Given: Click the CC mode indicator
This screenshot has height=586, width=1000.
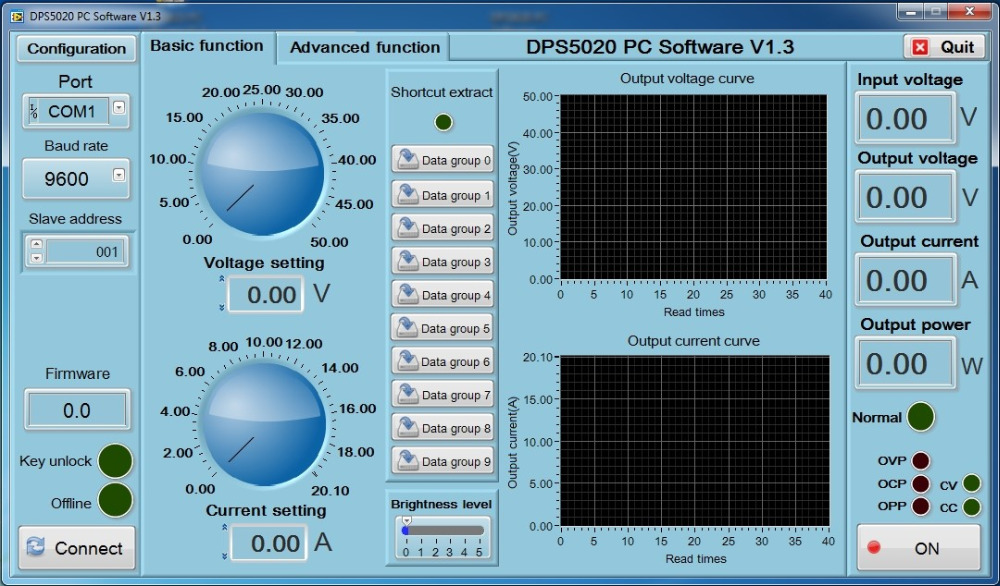Looking at the screenshot, I should pyautogui.click(x=971, y=507).
